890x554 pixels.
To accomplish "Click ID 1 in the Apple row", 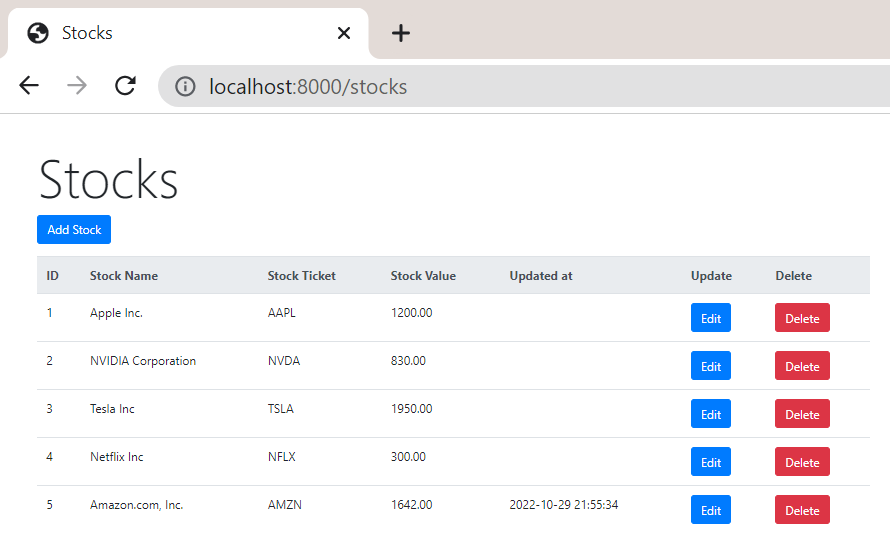I will pyautogui.click(x=49, y=313).
